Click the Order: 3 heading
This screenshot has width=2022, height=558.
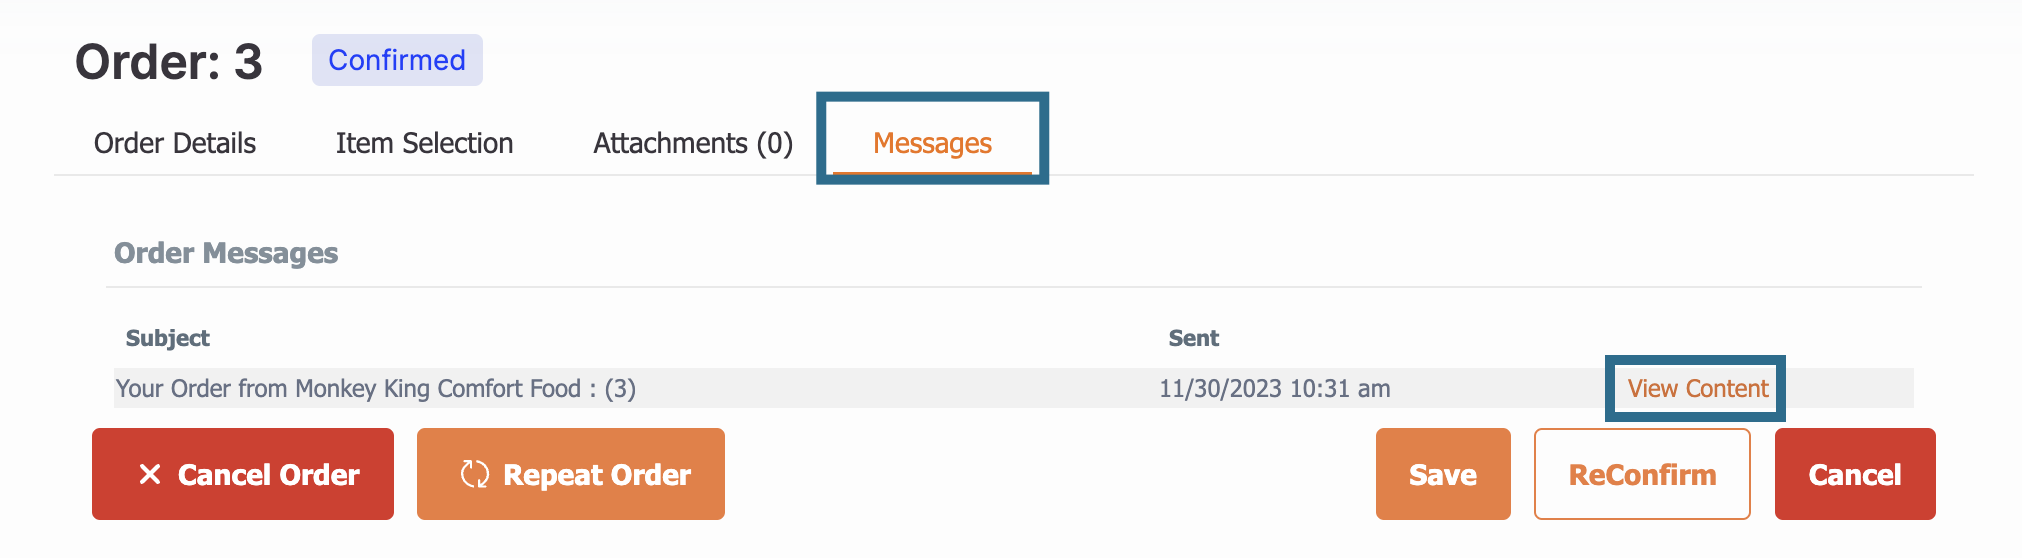click(x=169, y=62)
